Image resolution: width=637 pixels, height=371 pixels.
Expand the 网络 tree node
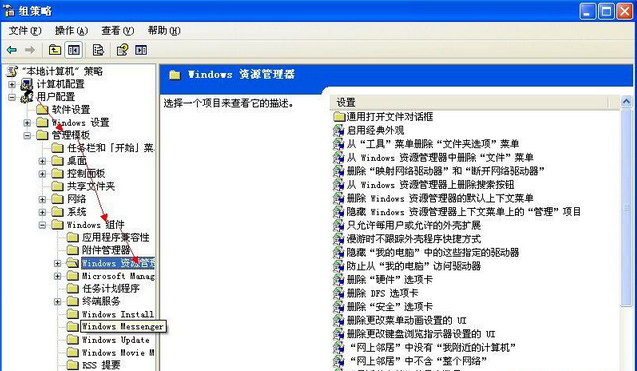pos(42,200)
